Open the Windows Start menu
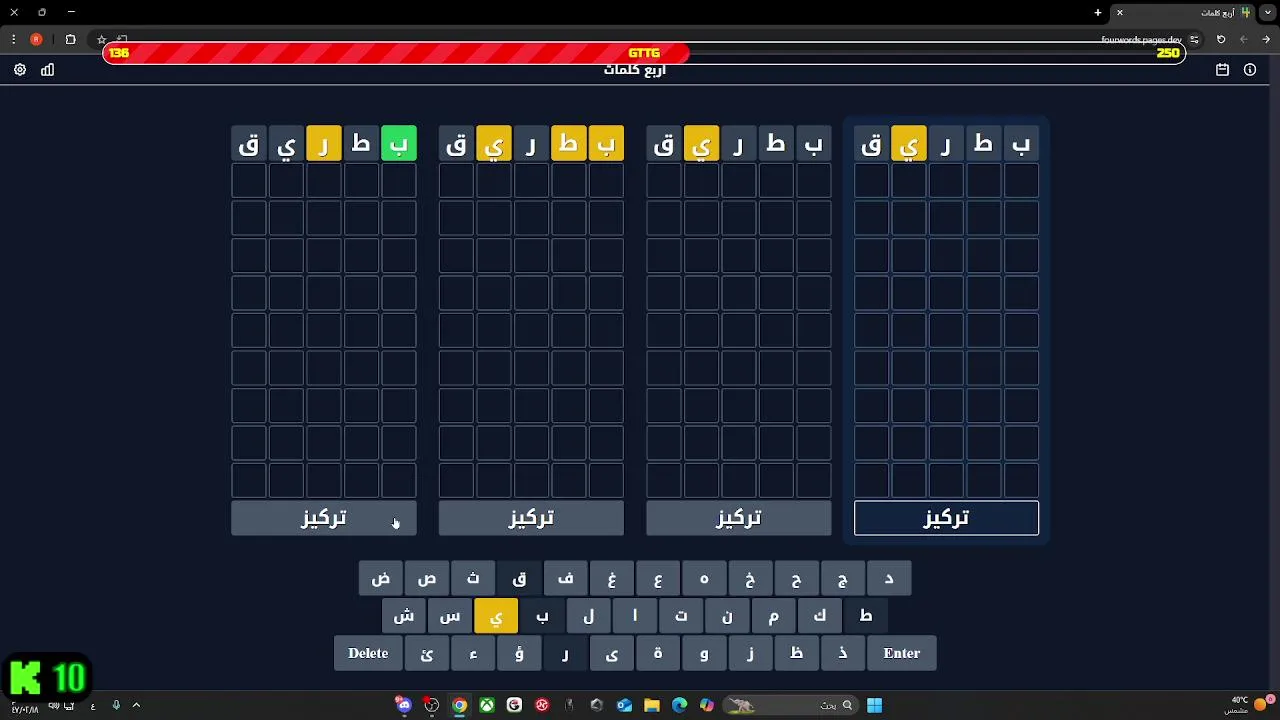 click(874, 705)
